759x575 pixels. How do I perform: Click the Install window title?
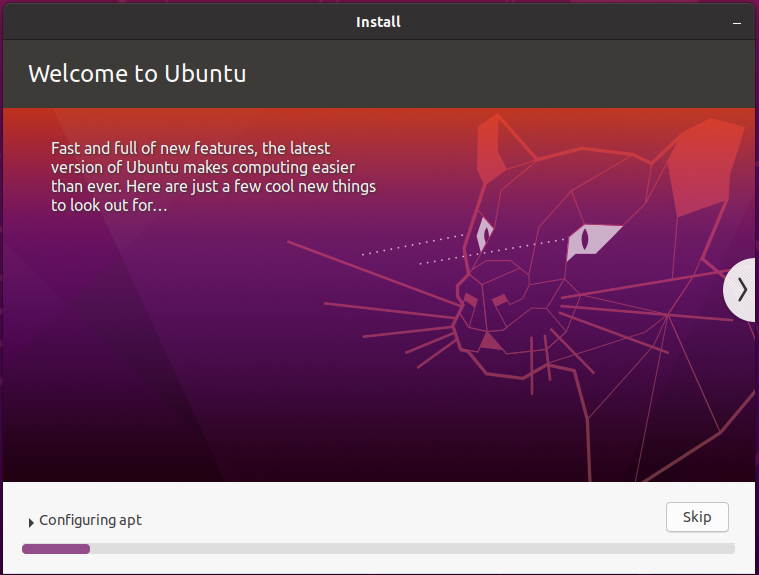[378, 22]
